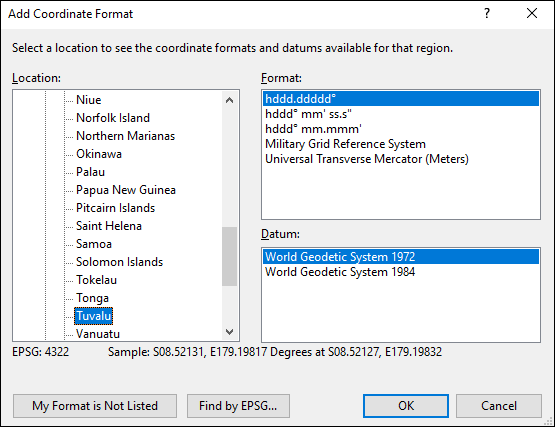555x427 pixels.
Task: Select Military Grid Reference System format
Action: [x=401, y=144]
